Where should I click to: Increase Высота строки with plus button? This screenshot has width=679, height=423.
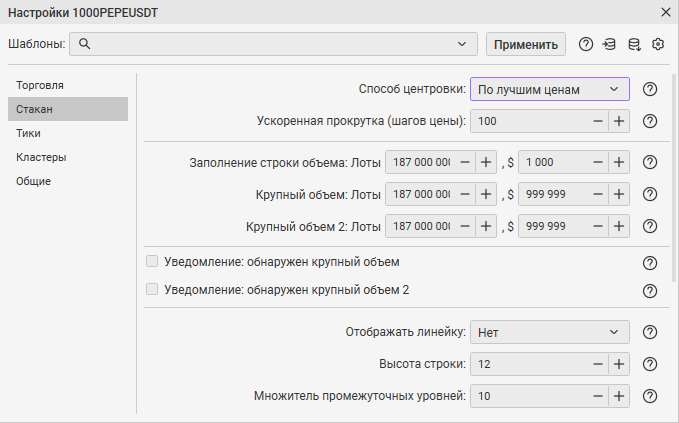click(618, 364)
